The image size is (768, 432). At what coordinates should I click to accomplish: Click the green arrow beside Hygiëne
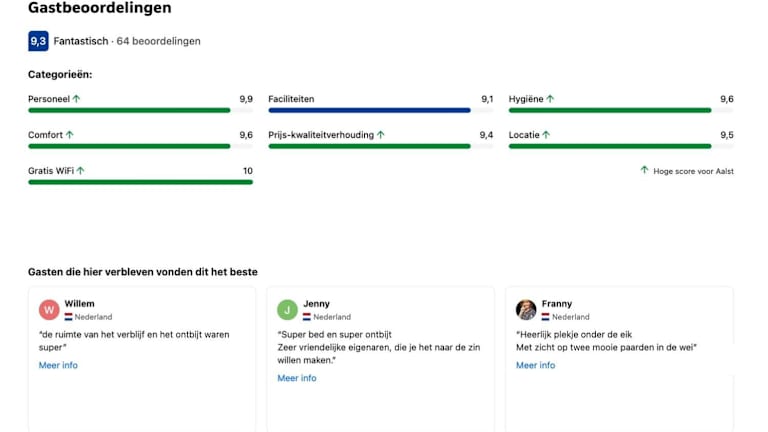[x=550, y=99]
